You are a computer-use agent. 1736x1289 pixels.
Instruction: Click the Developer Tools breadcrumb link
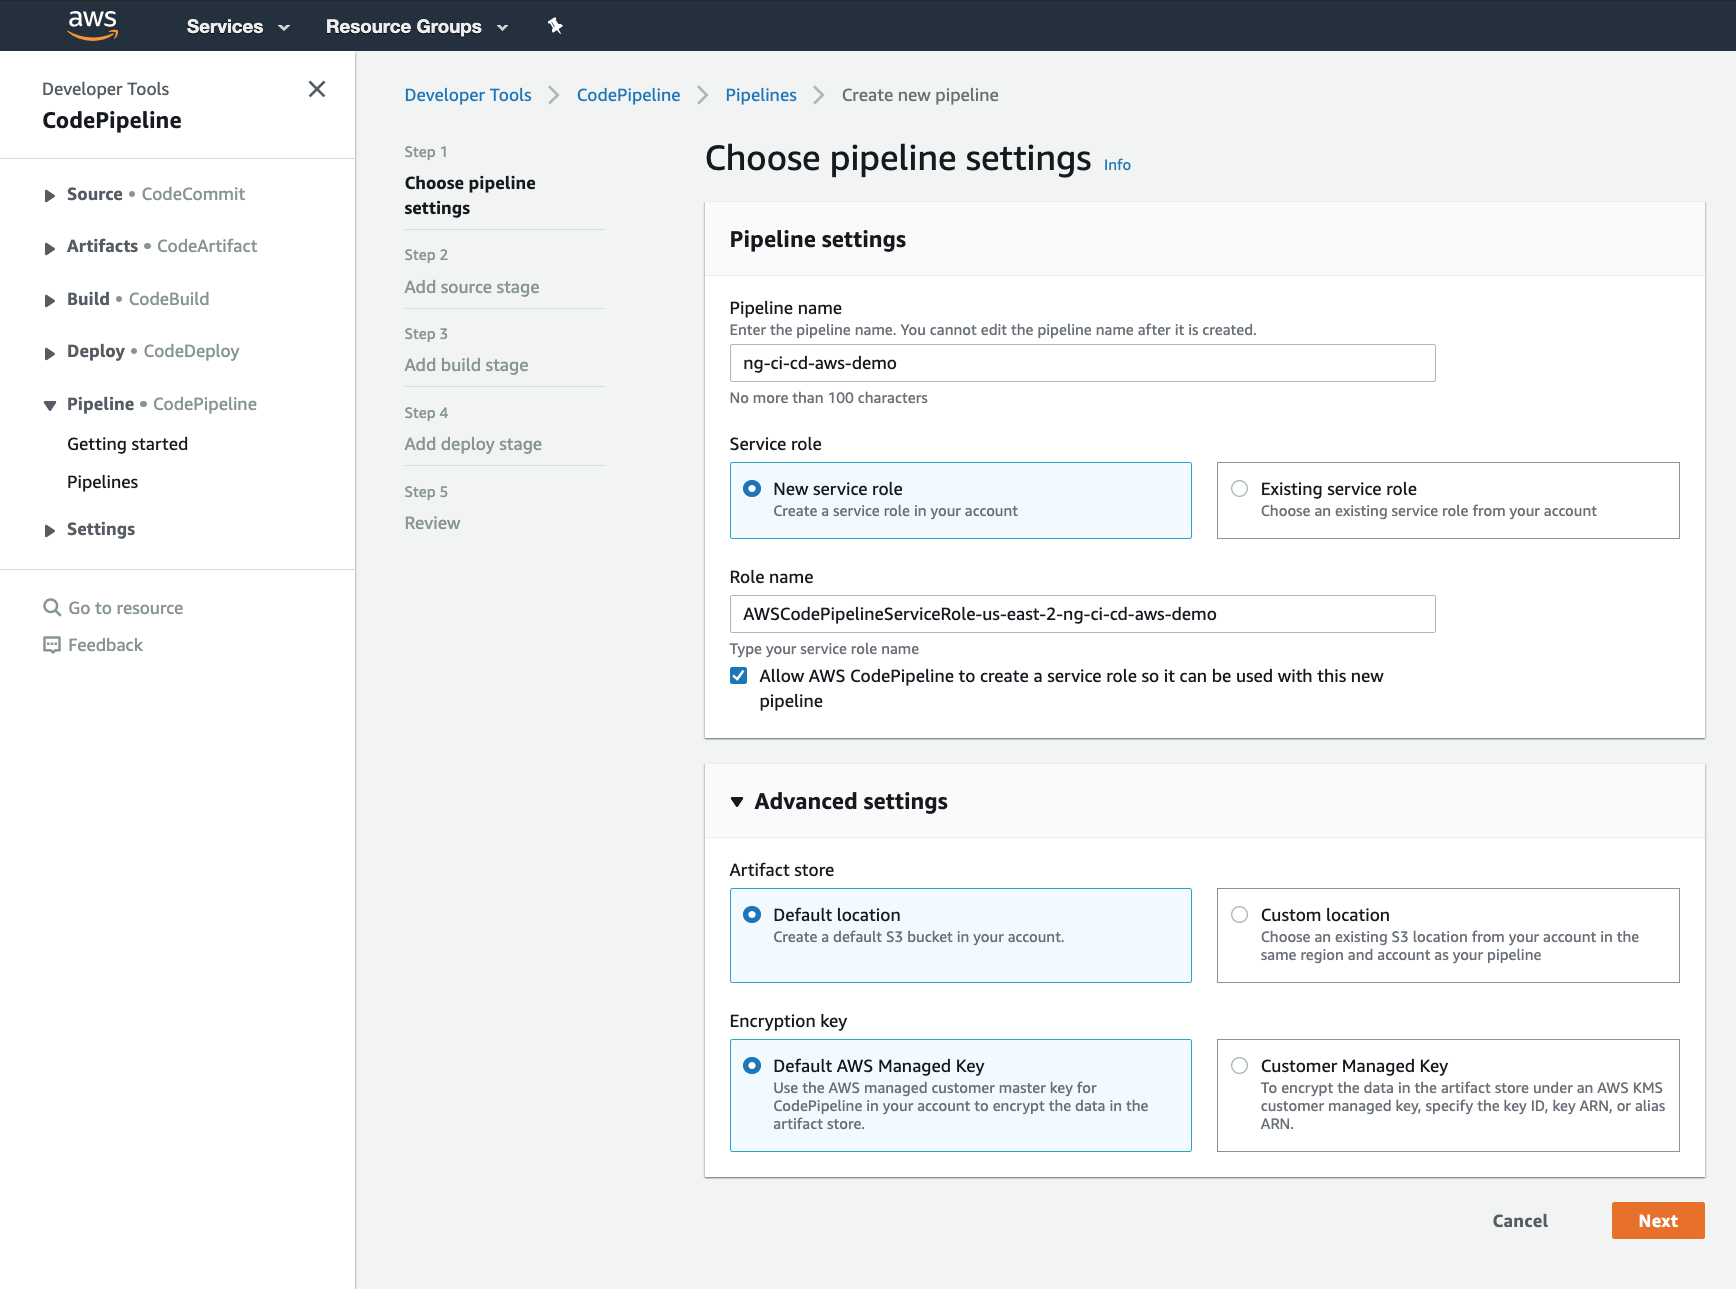pyautogui.click(x=468, y=95)
